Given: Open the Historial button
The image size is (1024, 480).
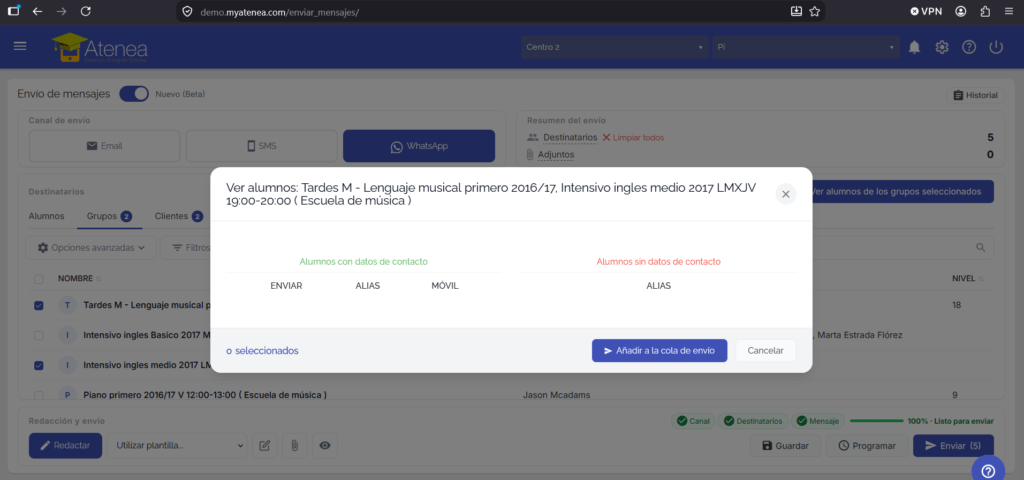Looking at the screenshot, I should click(x=975, y=95).
